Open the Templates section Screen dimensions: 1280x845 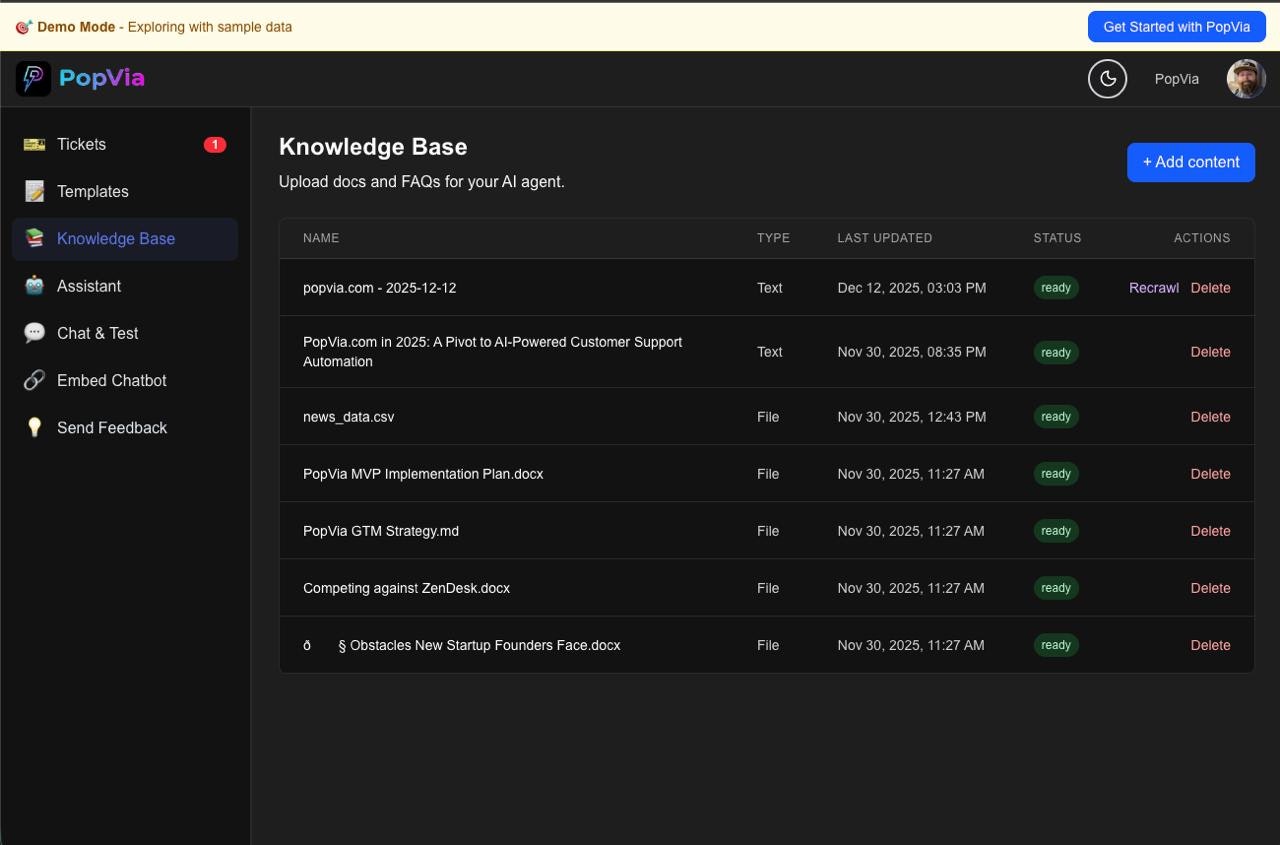point(93,191)
